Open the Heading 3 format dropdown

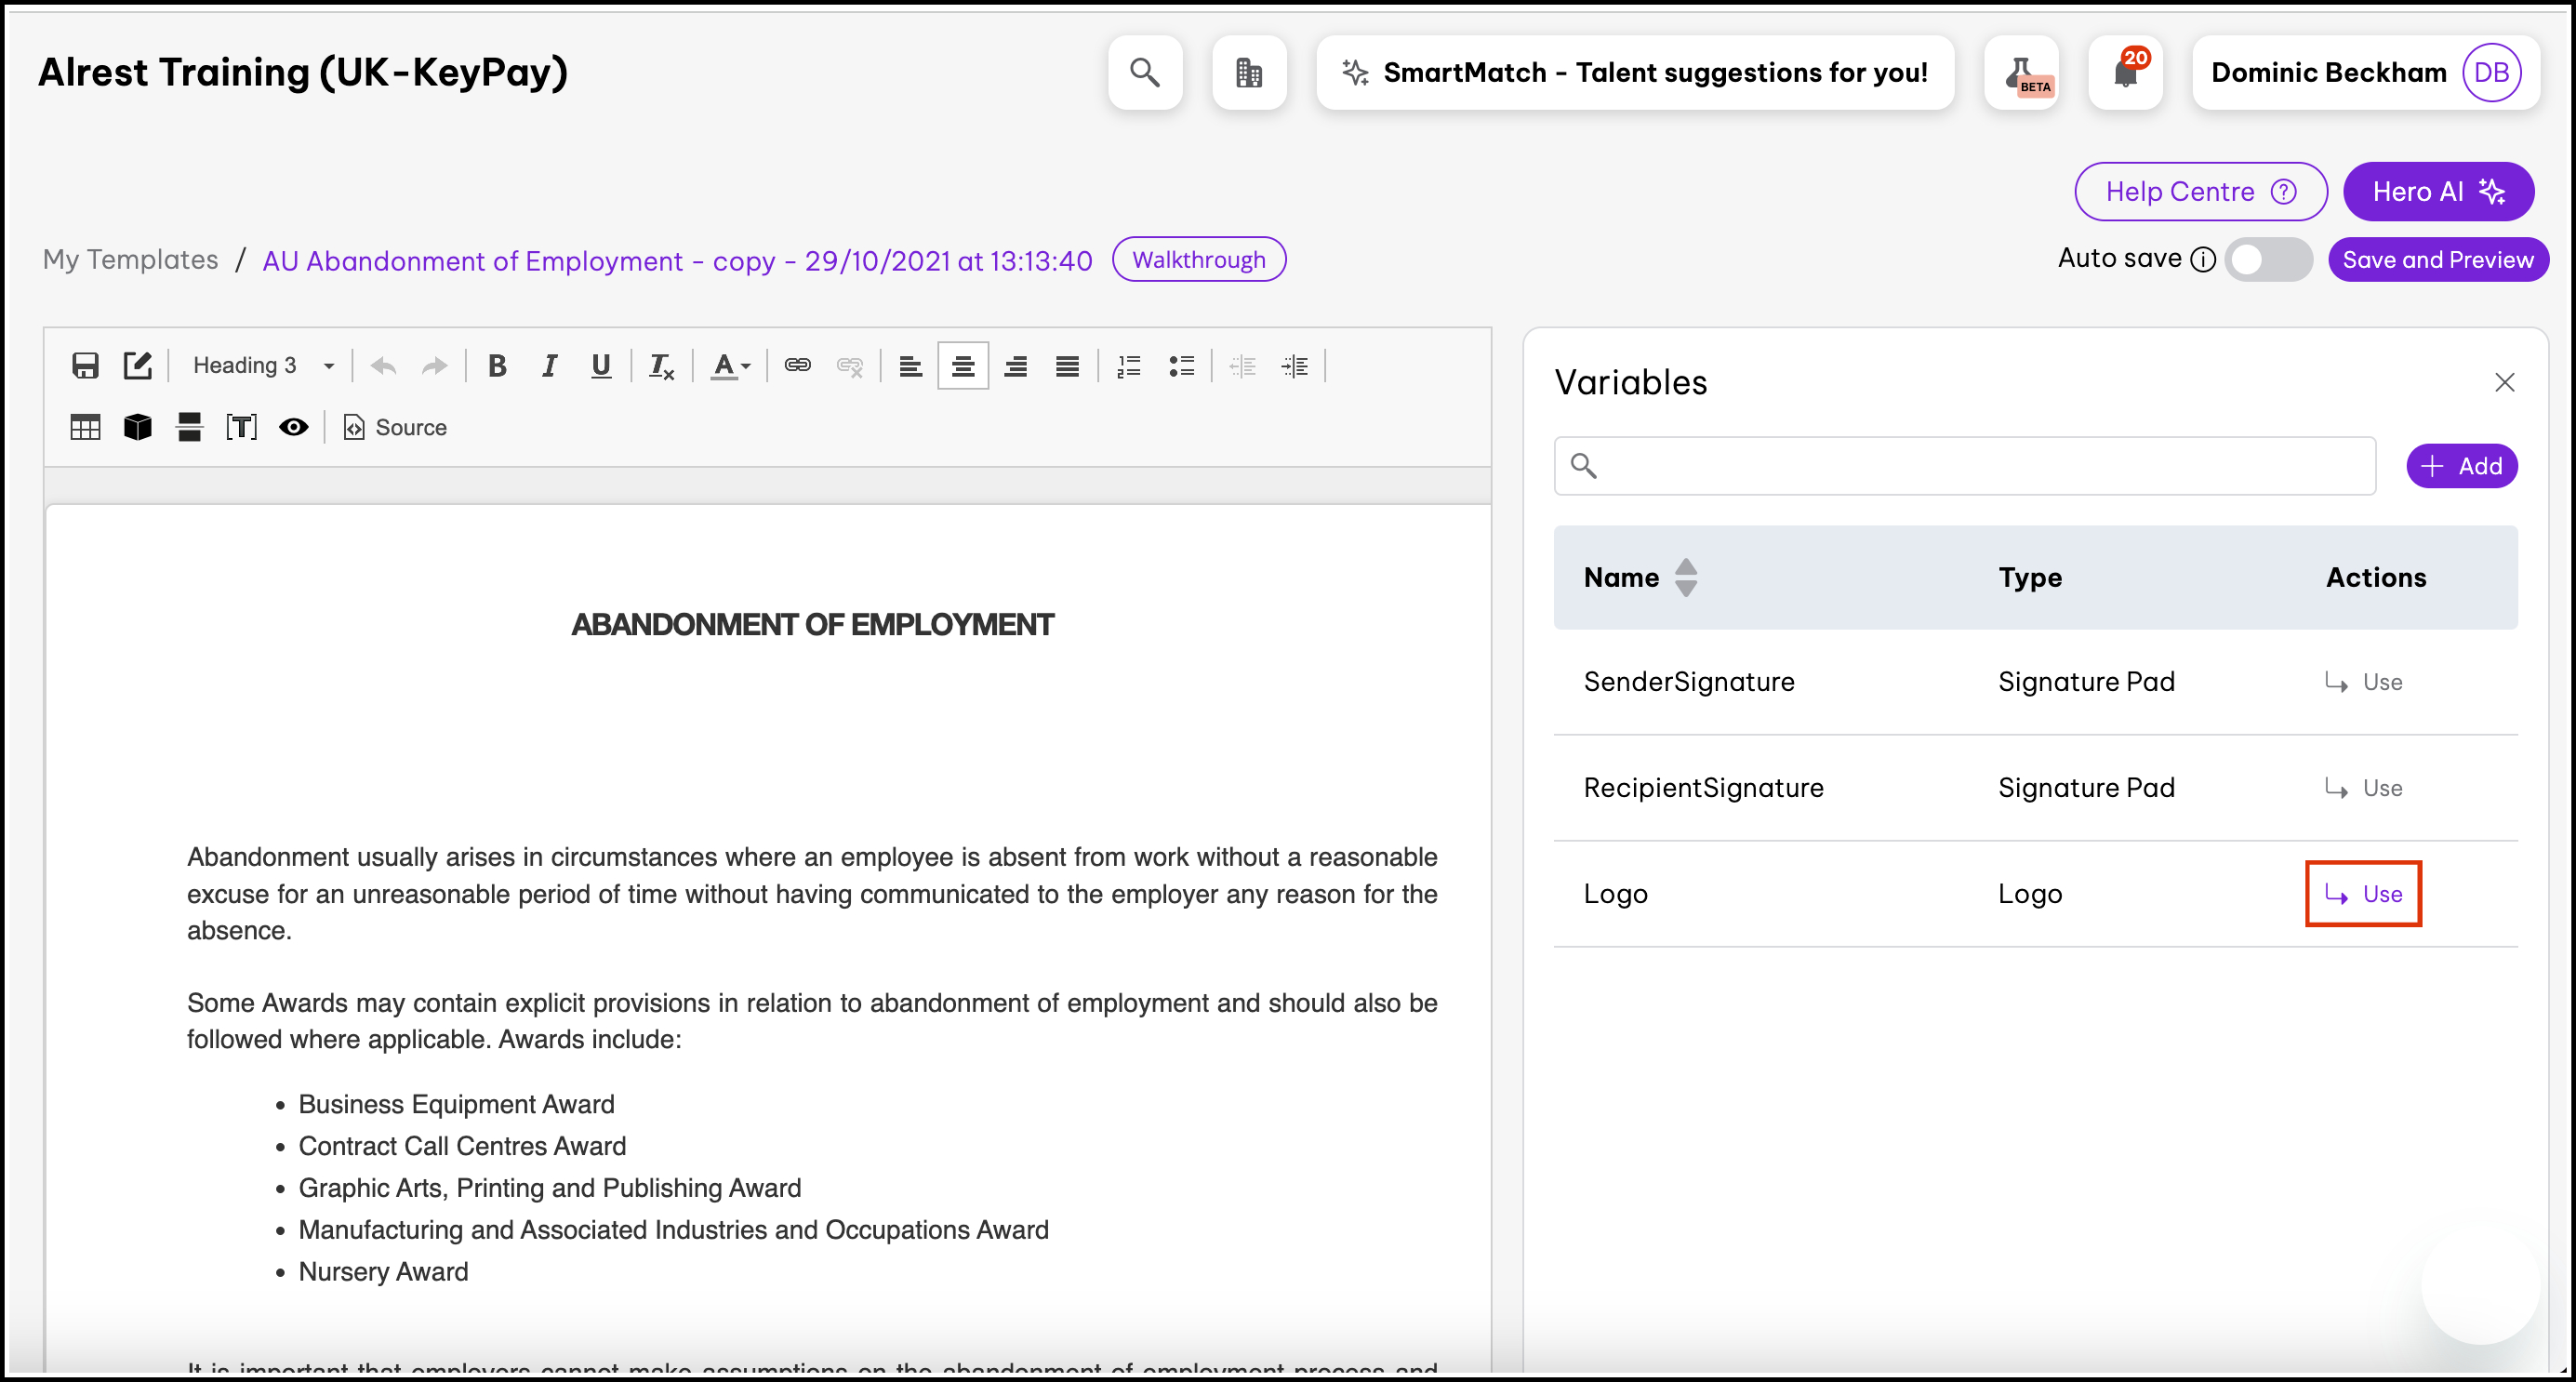tap(262, 366)
